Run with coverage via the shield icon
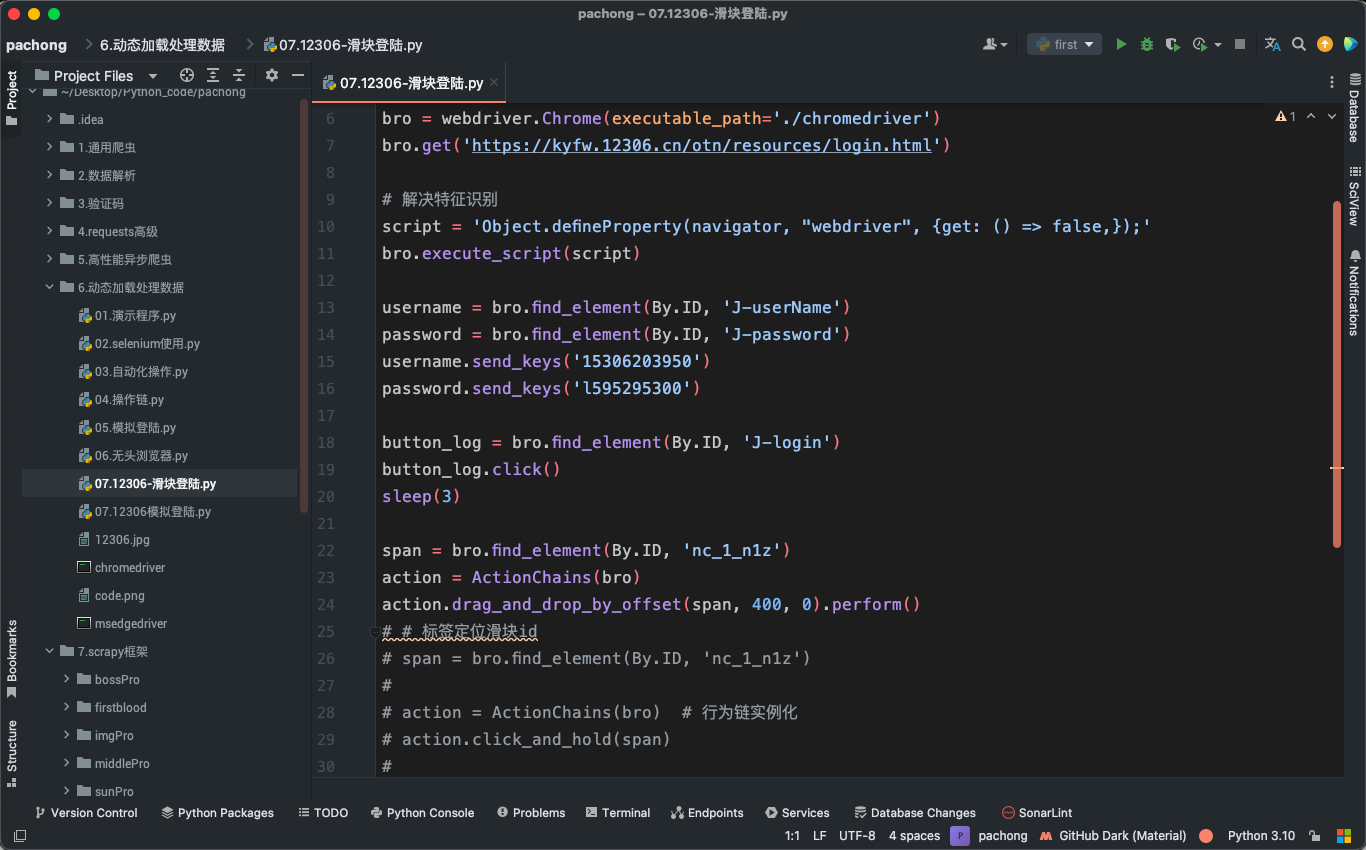This screenshot has height=850, width=1366. coord(1172,44)
